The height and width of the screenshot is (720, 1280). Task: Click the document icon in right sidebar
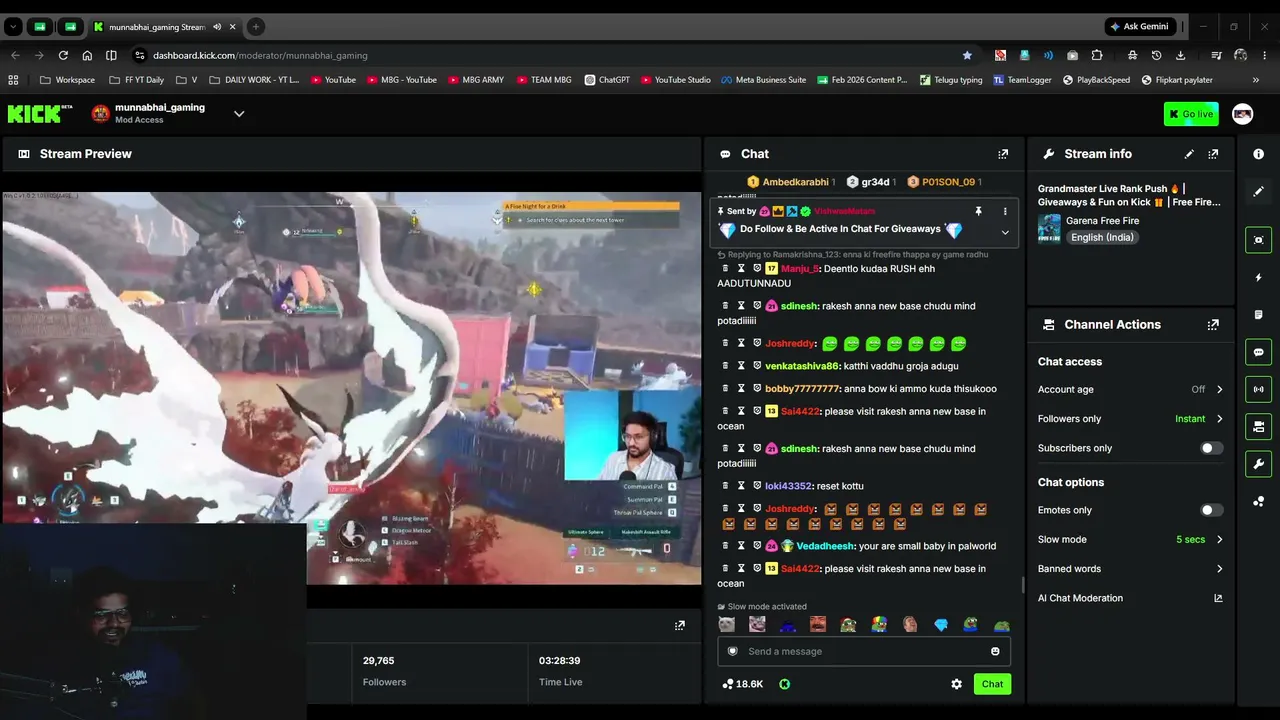(x=1258, y=315)
